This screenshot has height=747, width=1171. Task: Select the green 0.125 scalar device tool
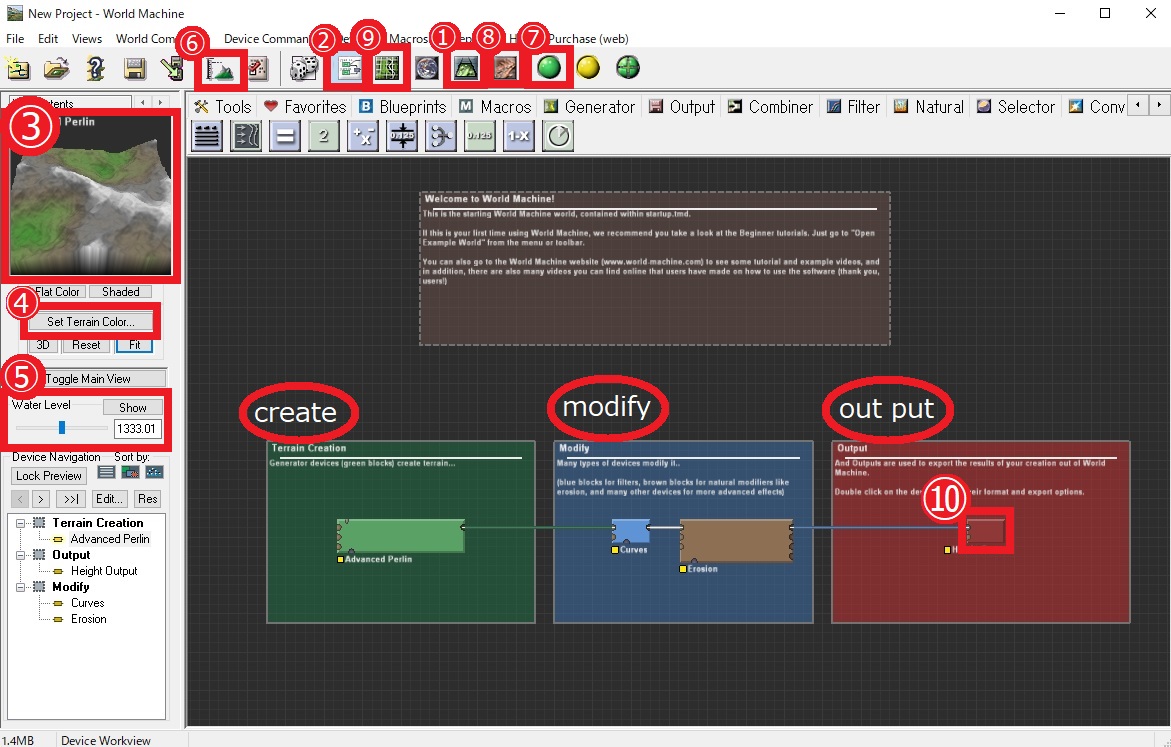[479, 136]
